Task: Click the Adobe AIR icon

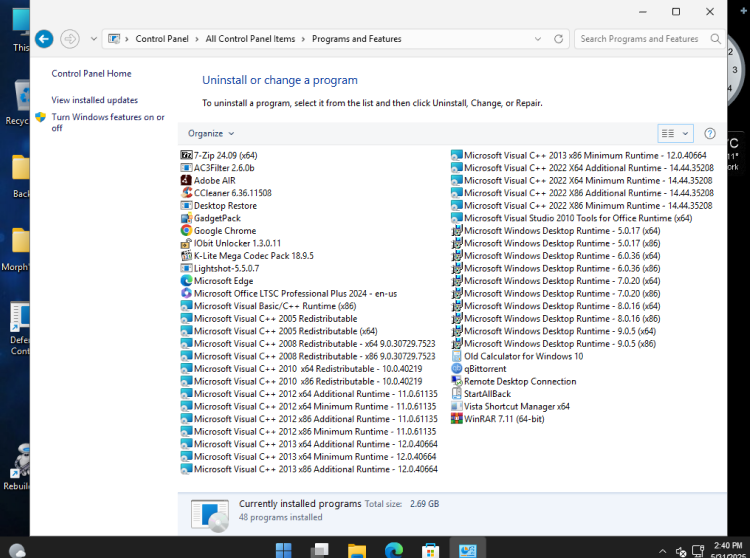Action: tap(186, 180)
